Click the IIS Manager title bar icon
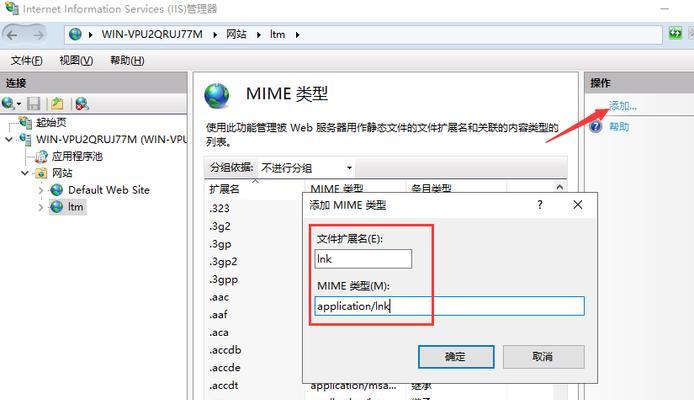Viewport: 694px width, 400px height. (x=12, y=8)
